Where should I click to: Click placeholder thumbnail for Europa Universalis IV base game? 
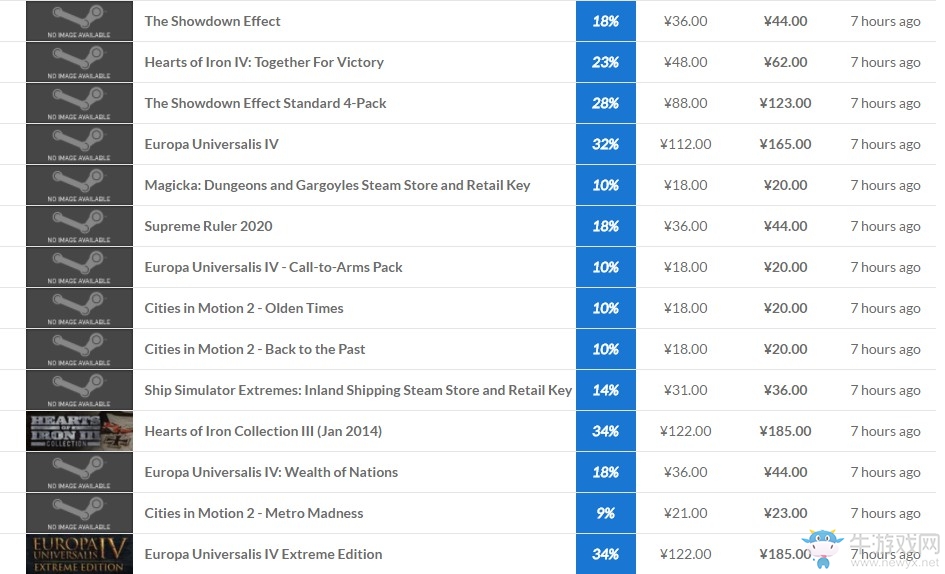pos(80,144)
